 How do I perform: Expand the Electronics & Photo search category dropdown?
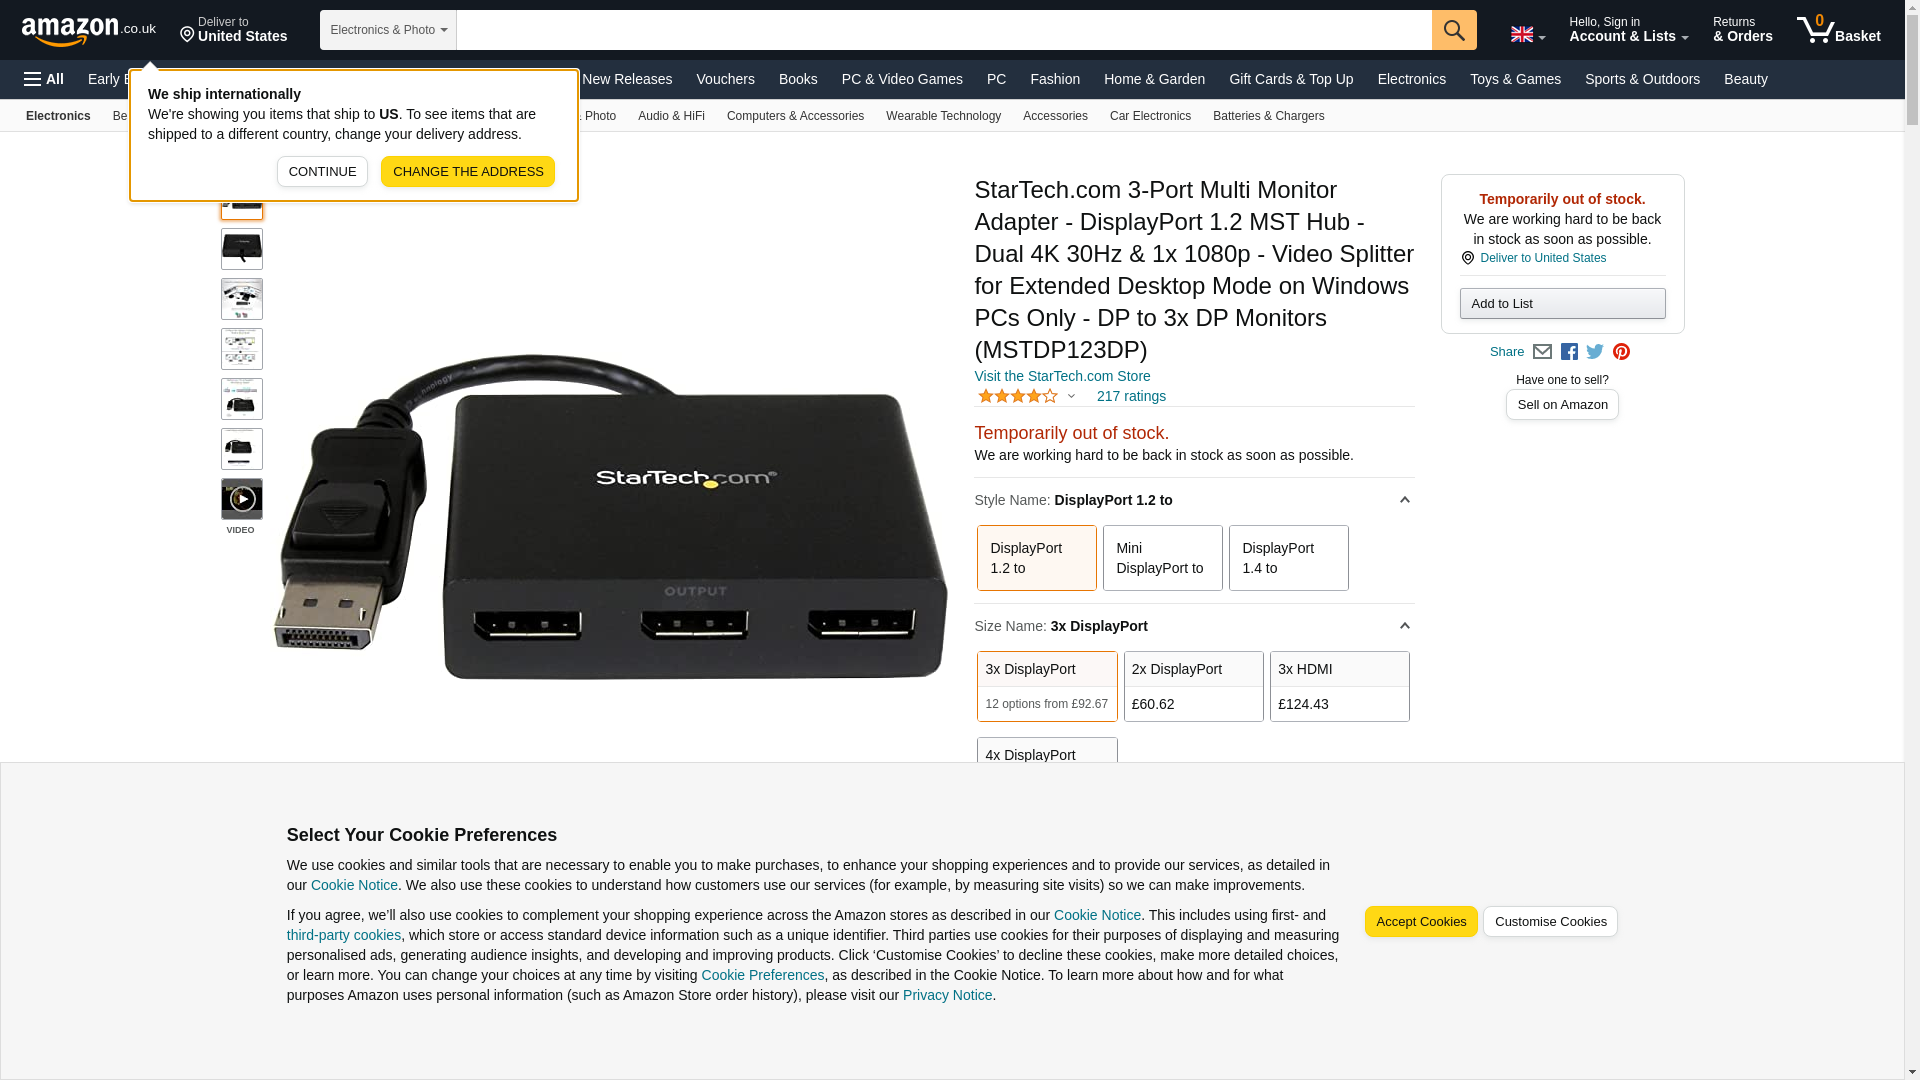point(388,30)
